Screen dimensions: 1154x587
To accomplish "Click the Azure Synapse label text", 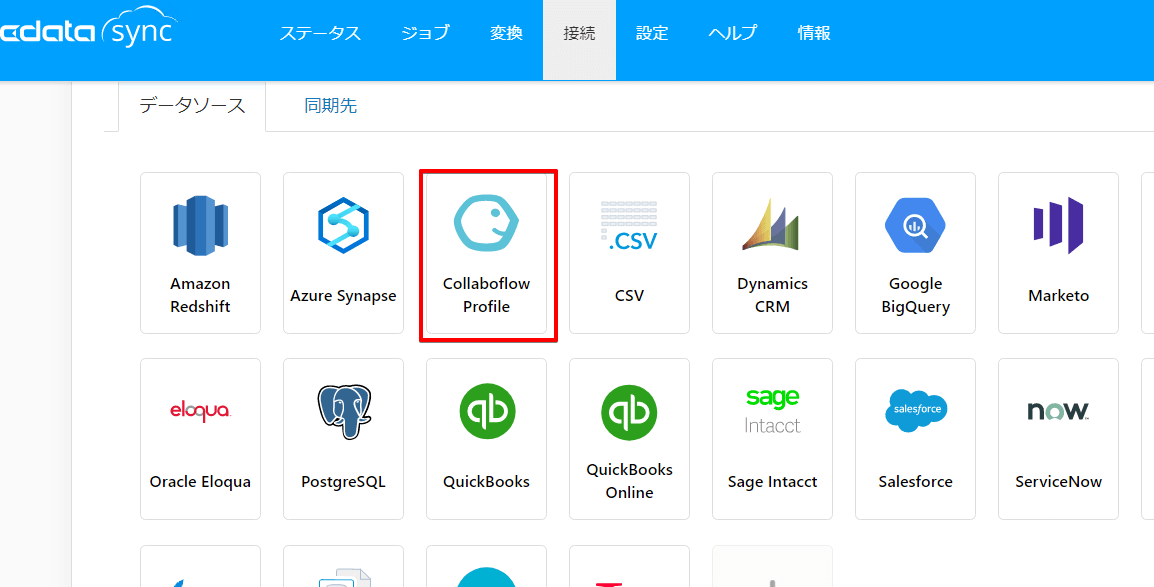I will click(343, 296).
